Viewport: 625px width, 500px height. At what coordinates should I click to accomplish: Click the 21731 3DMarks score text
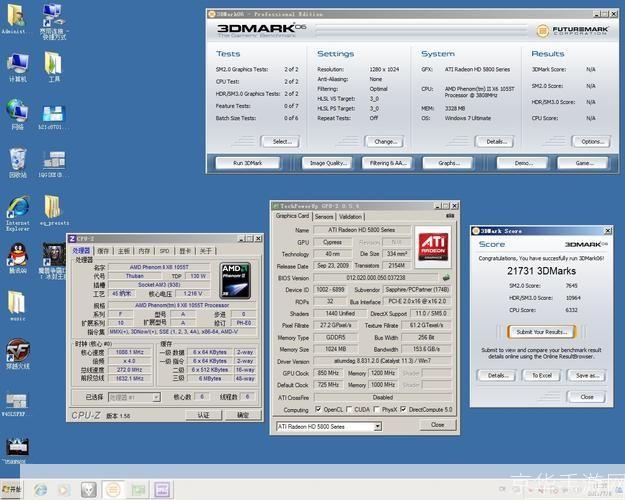pyautogui.click(x=541, y=271)
